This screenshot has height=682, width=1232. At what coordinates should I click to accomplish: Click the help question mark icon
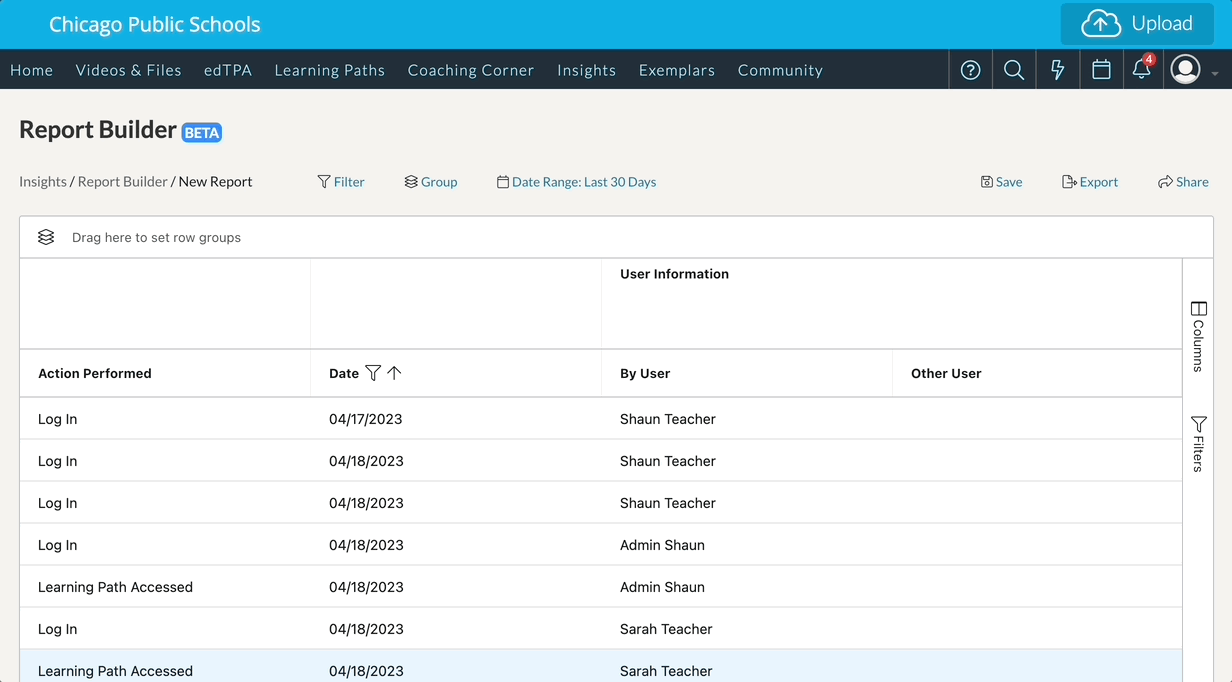(970, 70)
